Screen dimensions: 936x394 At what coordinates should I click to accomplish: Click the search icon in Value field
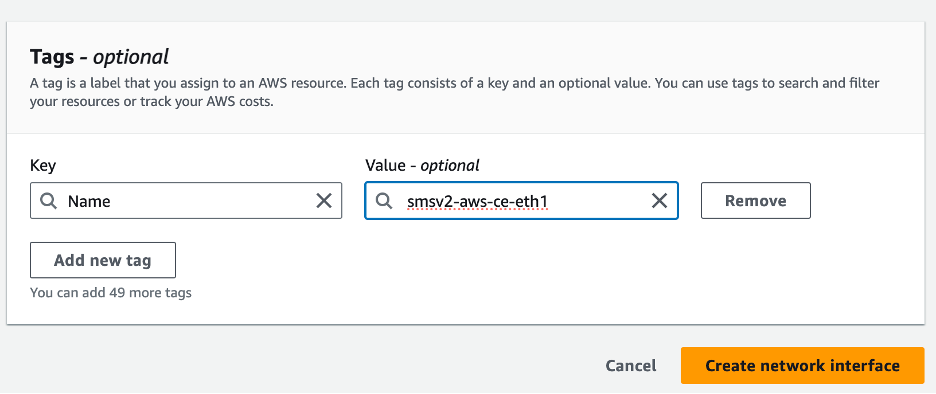click(384, 201)
